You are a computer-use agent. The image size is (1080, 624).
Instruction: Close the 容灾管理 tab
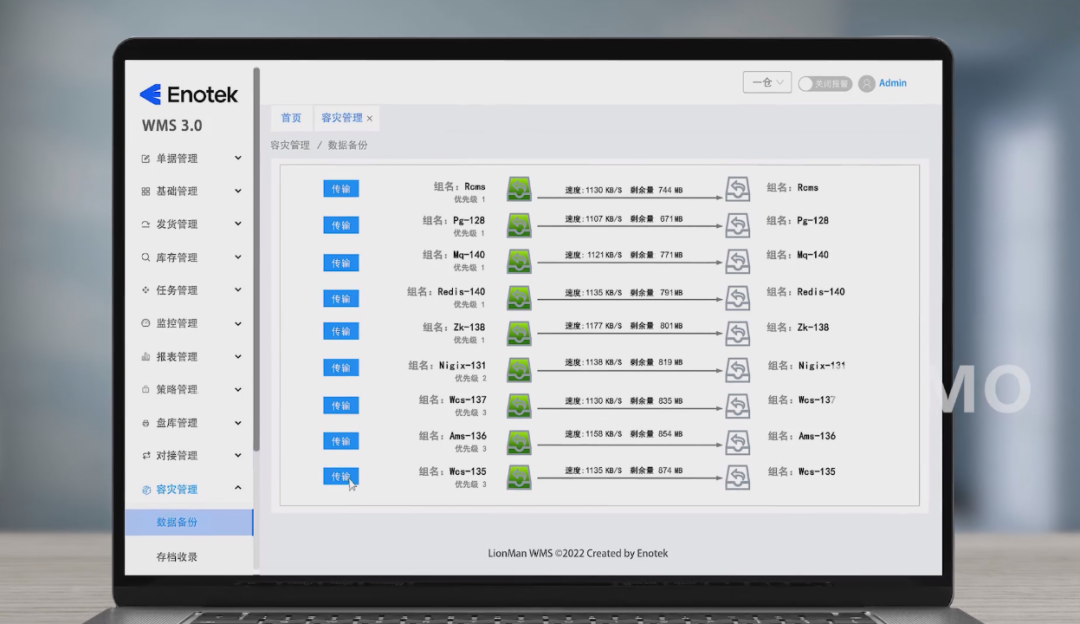point(370,118)
